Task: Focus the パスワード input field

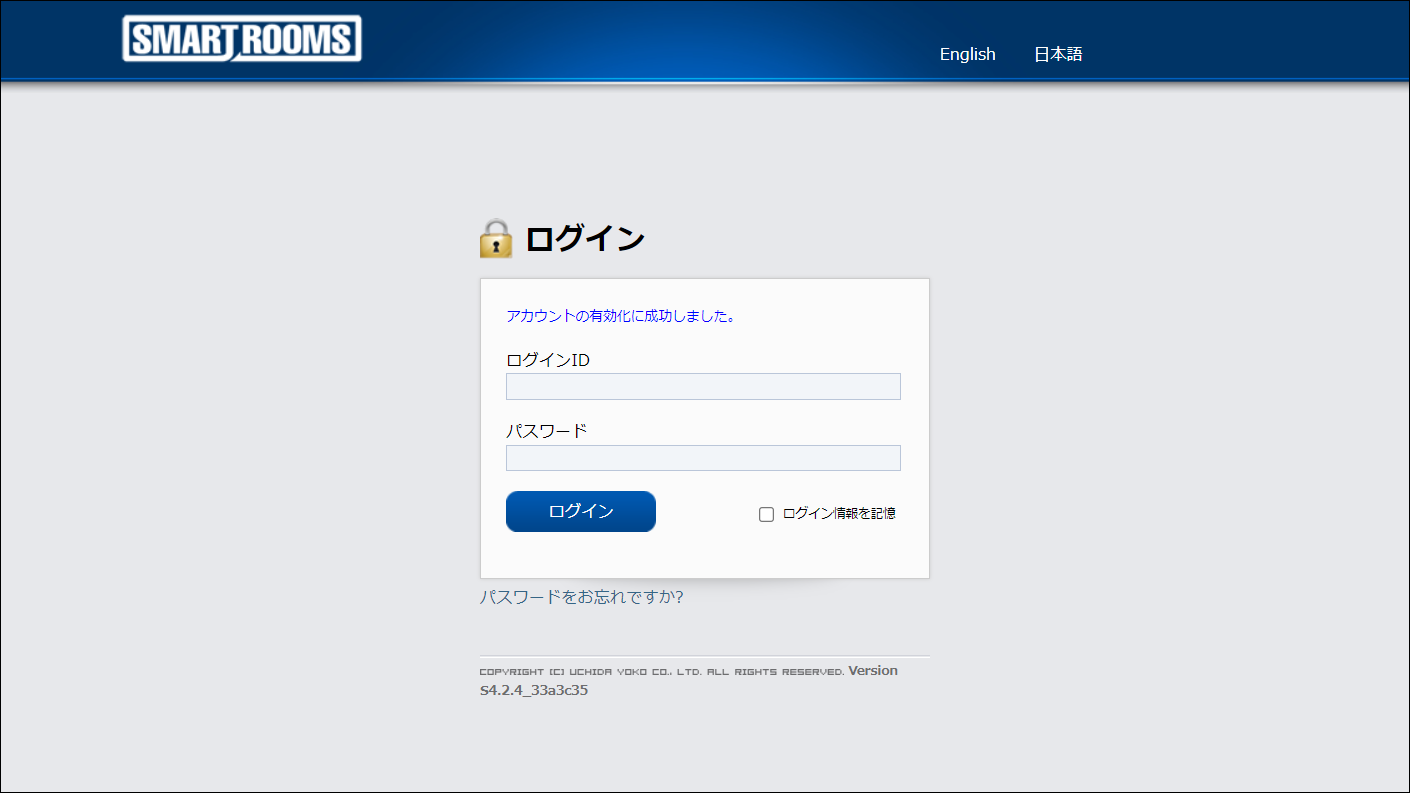Action: pyautogui.click(x=703, y=458)
